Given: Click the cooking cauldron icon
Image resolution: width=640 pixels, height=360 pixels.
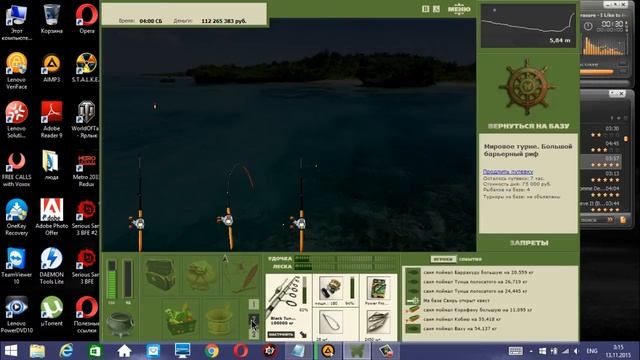Looking at the screenshot, I should [120, 324].
